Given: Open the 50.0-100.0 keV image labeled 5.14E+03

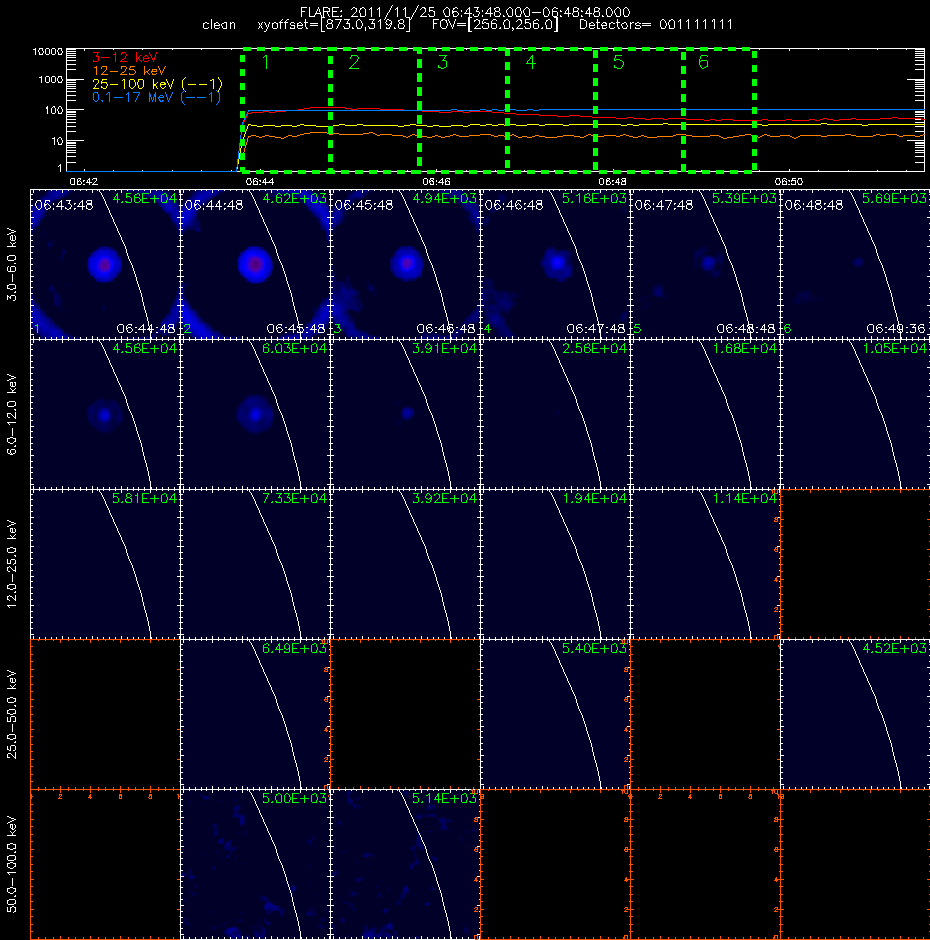Looking at the screenshot, I should click(x=405, y=864).
